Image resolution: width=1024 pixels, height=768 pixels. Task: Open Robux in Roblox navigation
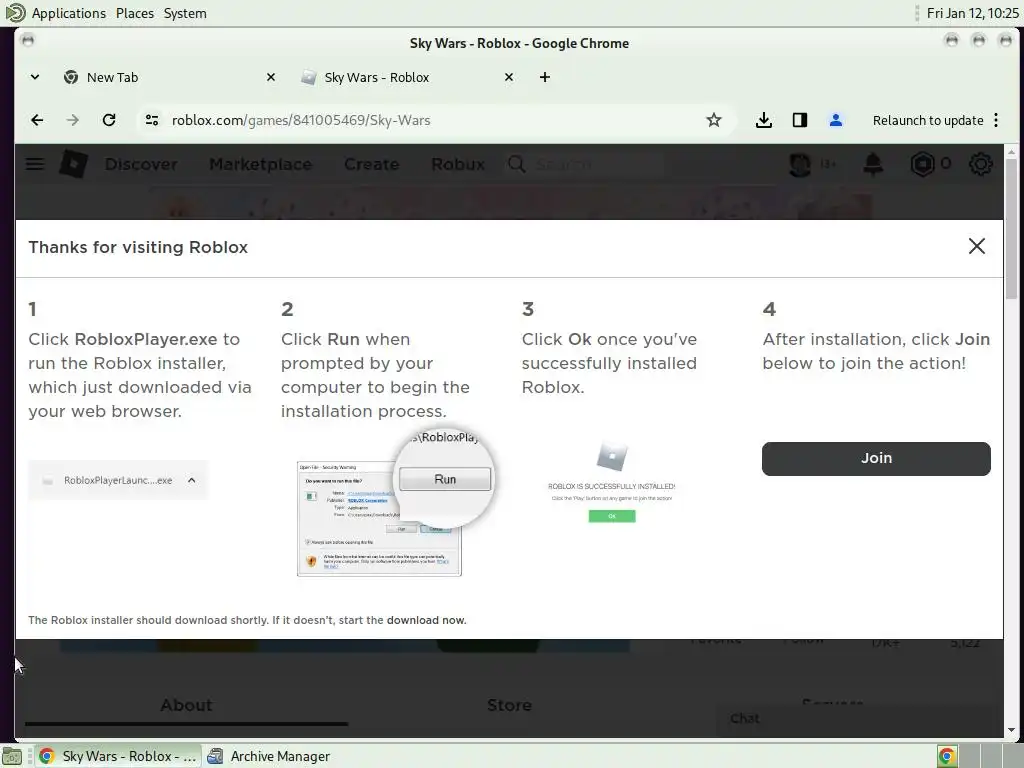pyautogui.click(x=458, y=164)
